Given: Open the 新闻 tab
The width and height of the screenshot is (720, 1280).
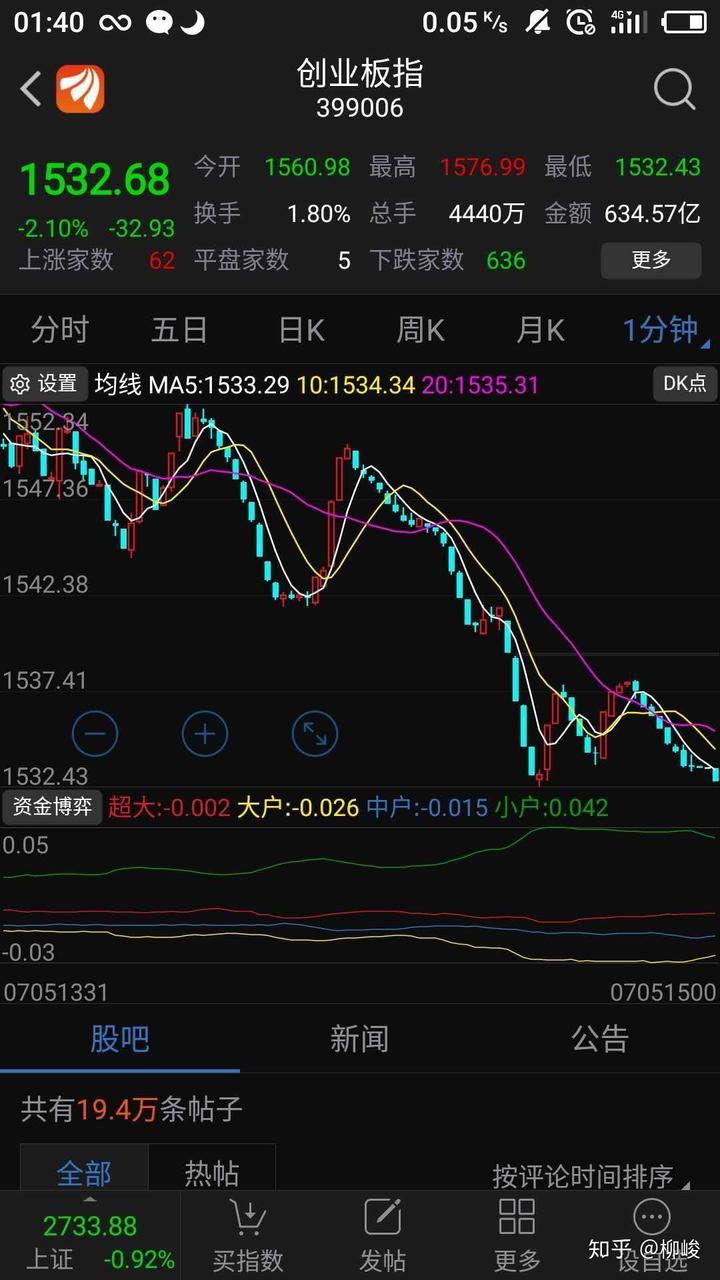Looking at the screenshot, I should [x=359, y=1038].
